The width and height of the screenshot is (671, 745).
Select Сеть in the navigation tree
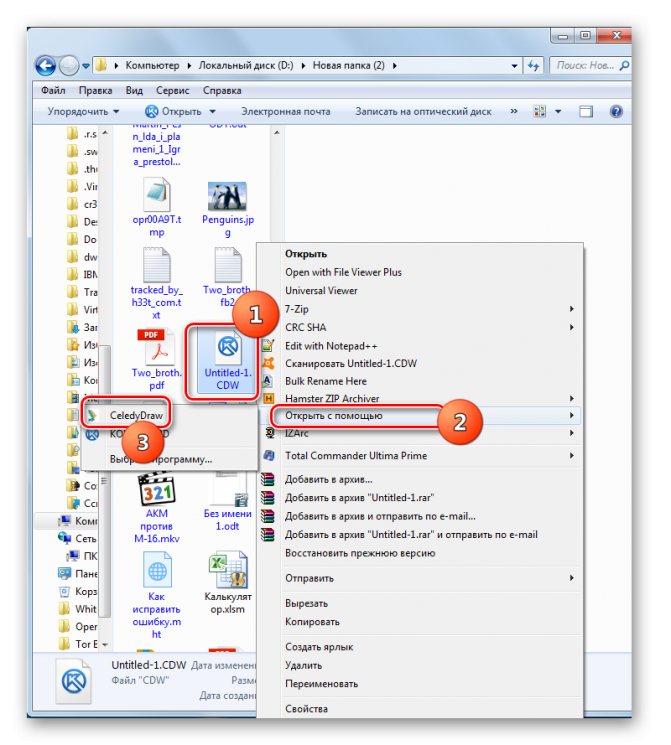(86, 538)
